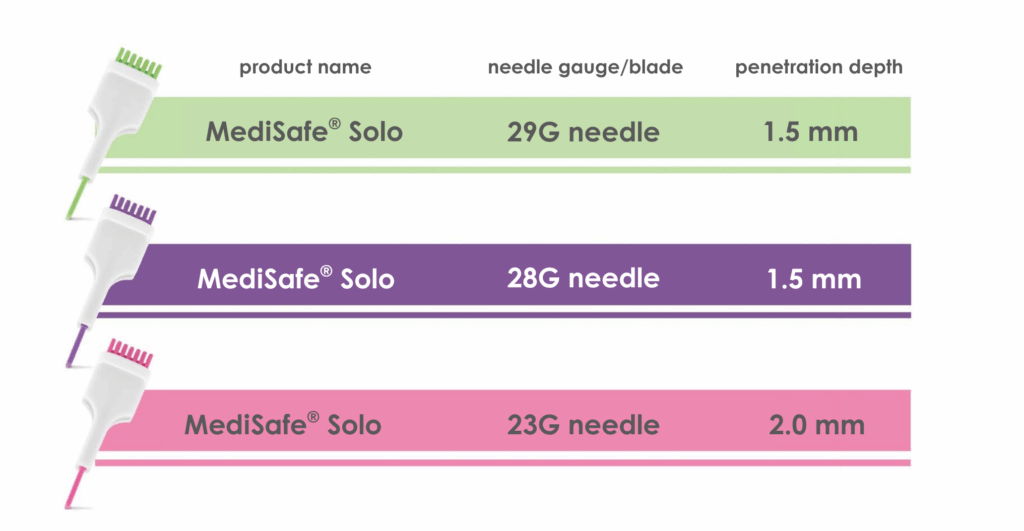Screen dimensions: 1024x531
Task: Click the product name column header
Action: pos(304,68)
